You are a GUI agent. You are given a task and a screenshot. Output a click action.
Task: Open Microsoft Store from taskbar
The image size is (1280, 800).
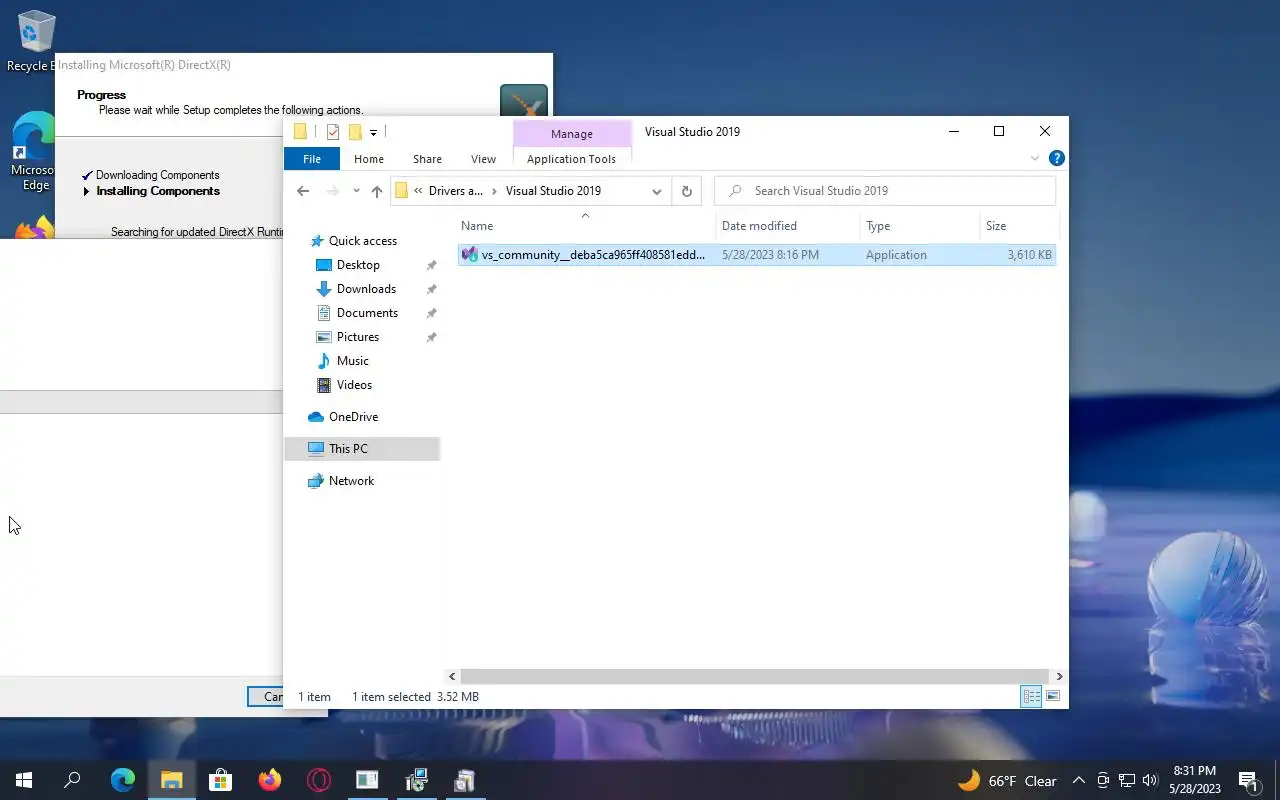pos(220,780)
